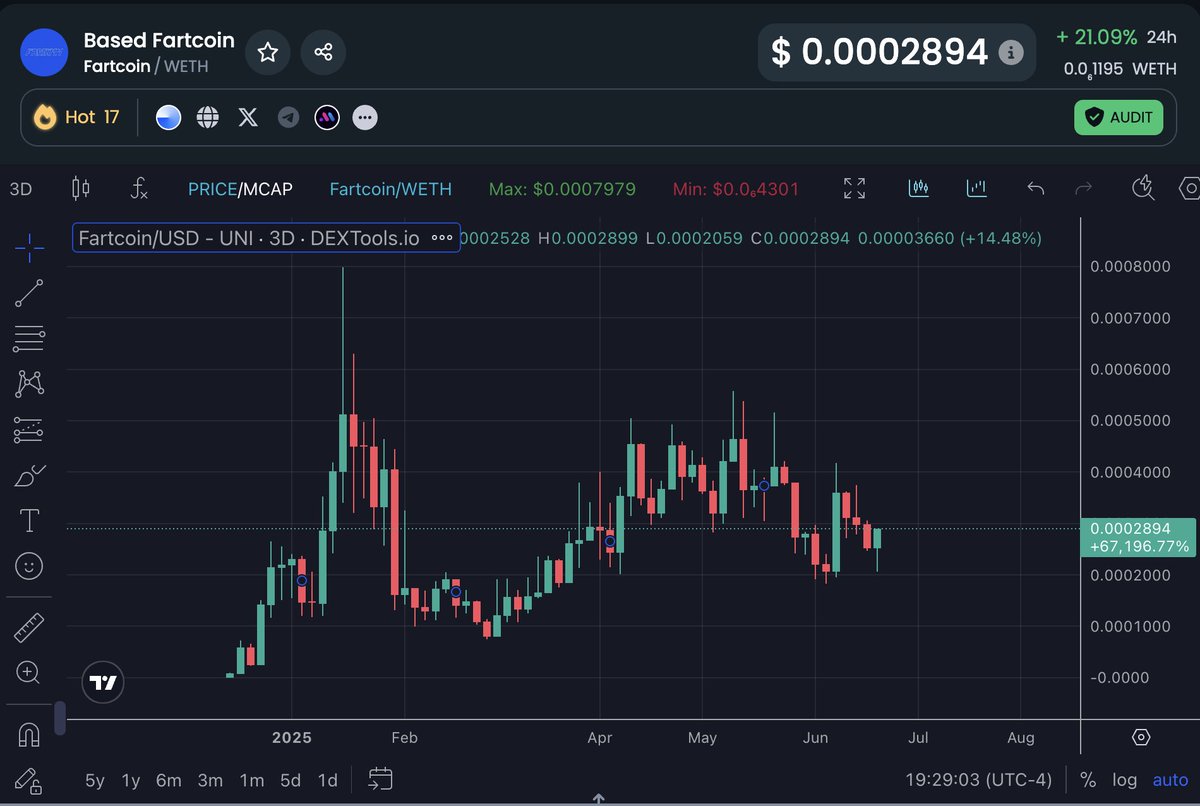Viewport: 1200px width, 806px height.
Task: Click the $ 0.0002894 price display
Action: pyautogui.click(x=880, y=52)
